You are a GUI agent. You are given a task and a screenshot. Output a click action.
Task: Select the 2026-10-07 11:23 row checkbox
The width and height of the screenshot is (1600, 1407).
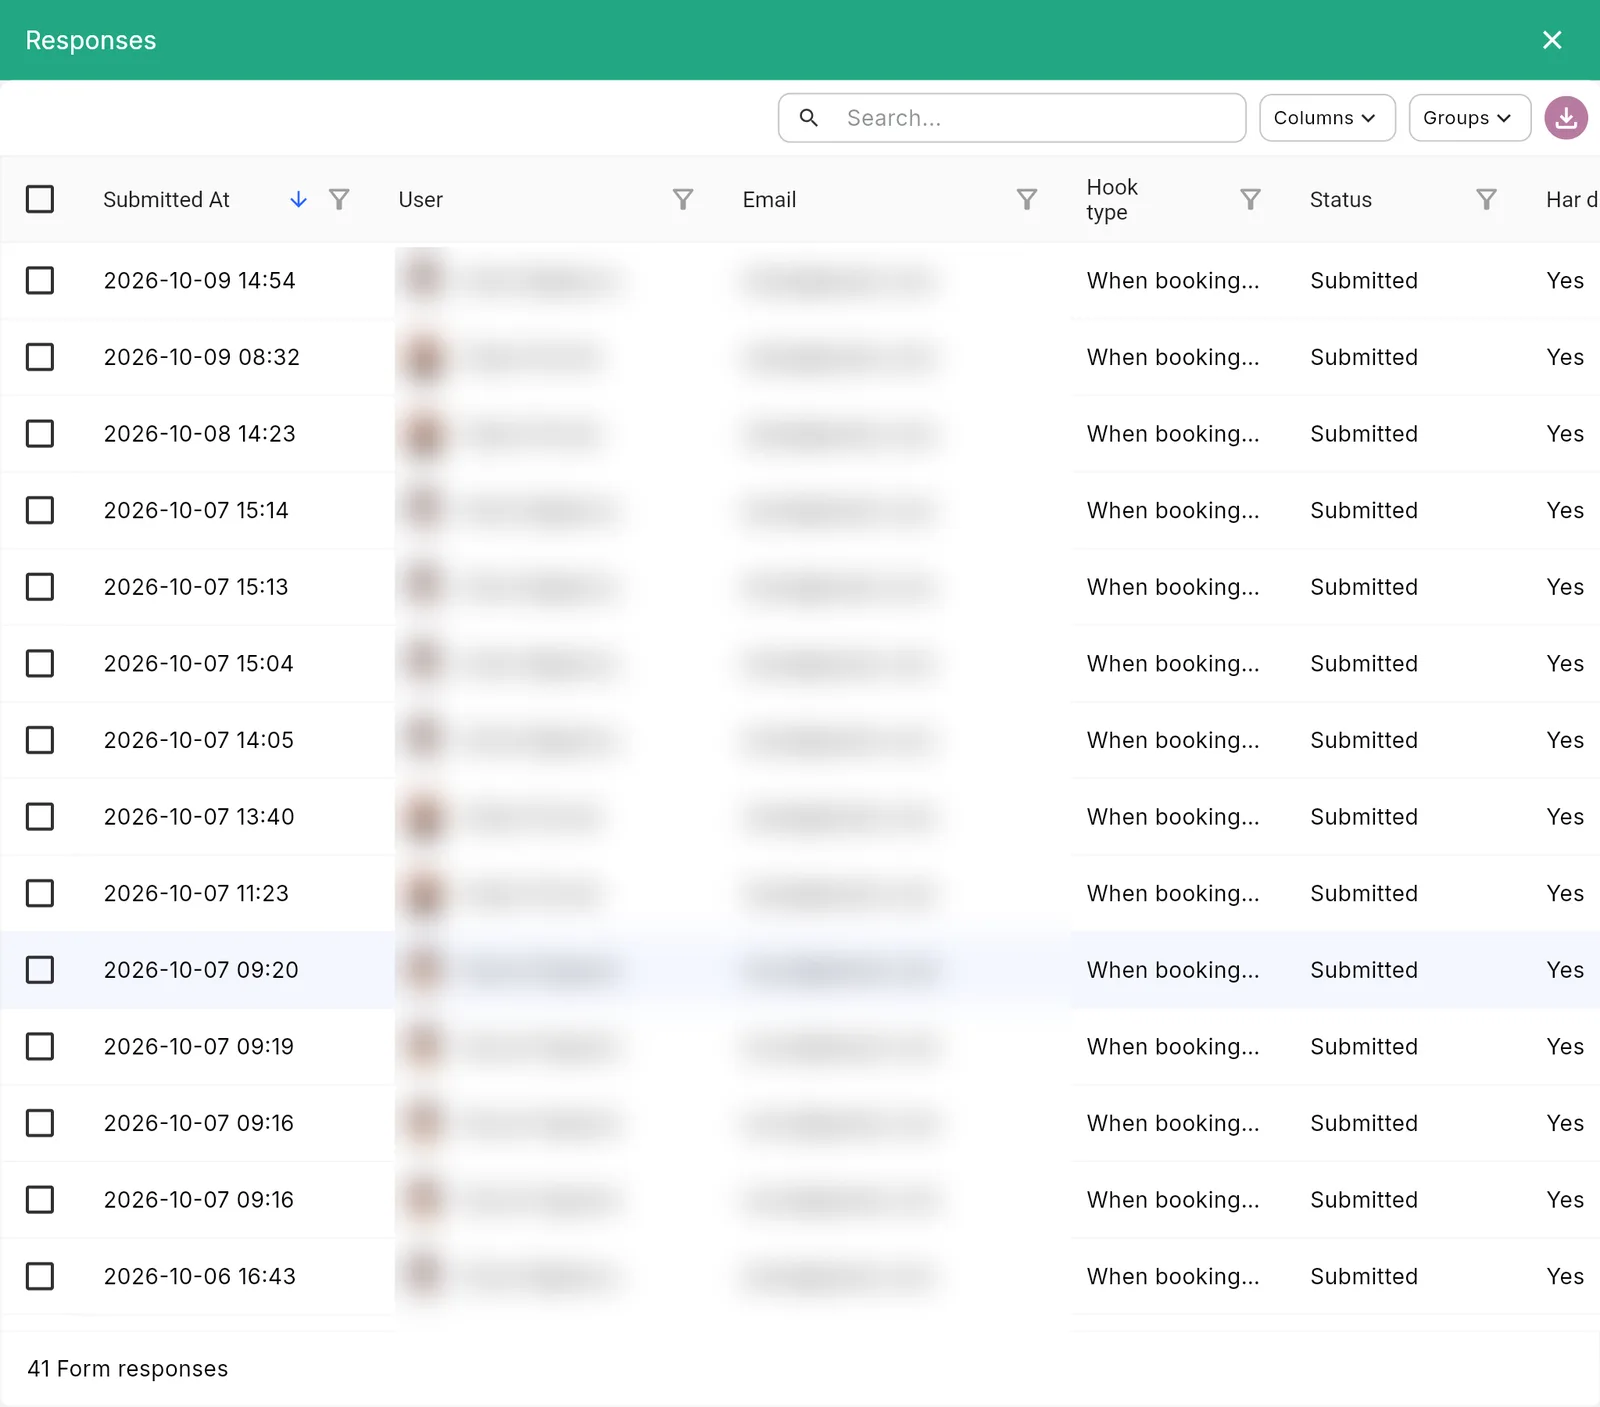(40, 893)
